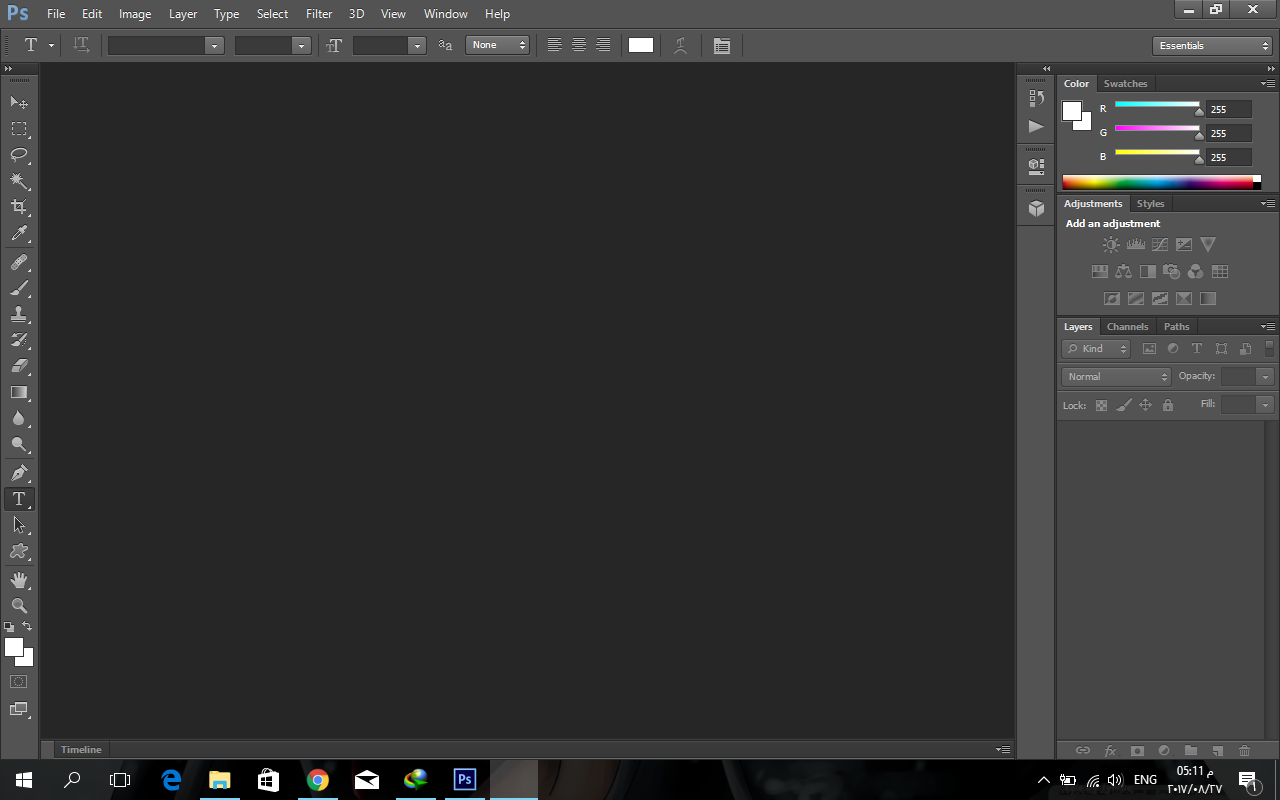Select the Hand tool
Screen dimensions: 1280x800
click(x=19, y=580)
